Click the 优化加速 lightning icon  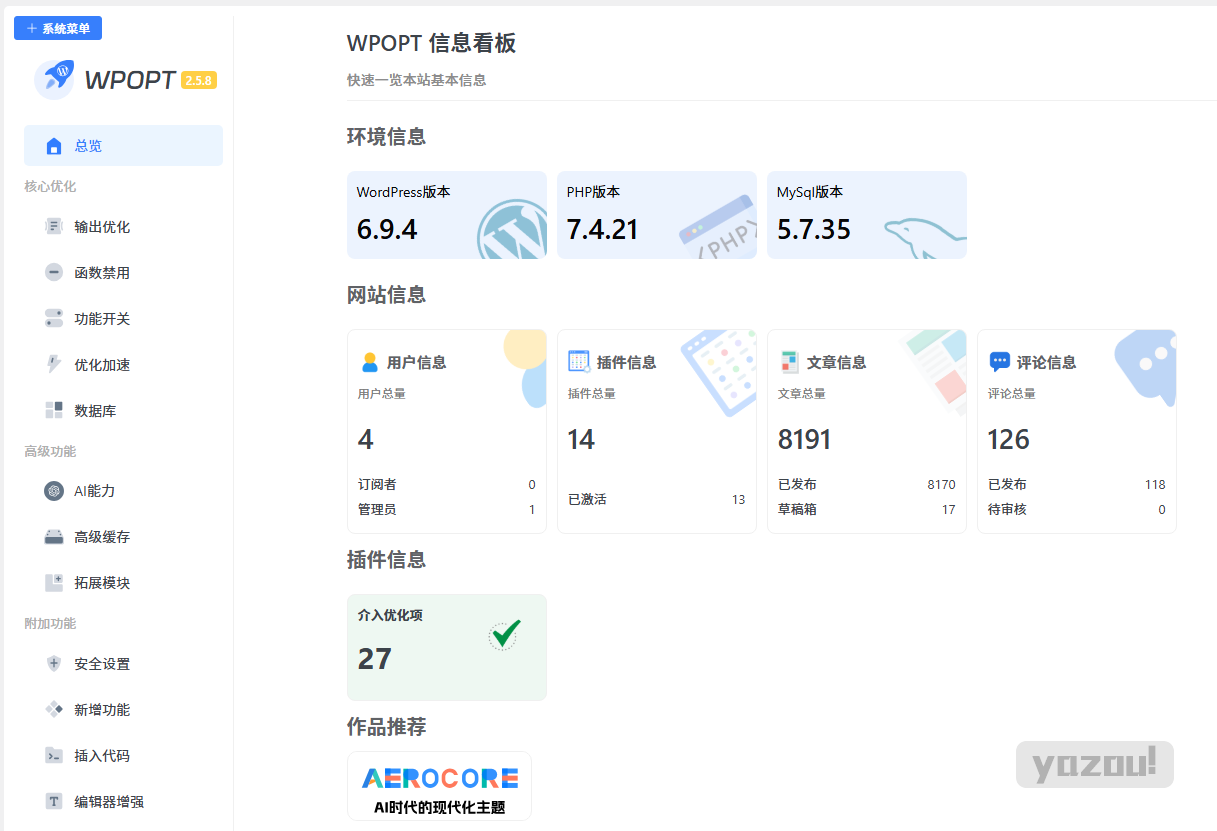(x=54, y=365)
